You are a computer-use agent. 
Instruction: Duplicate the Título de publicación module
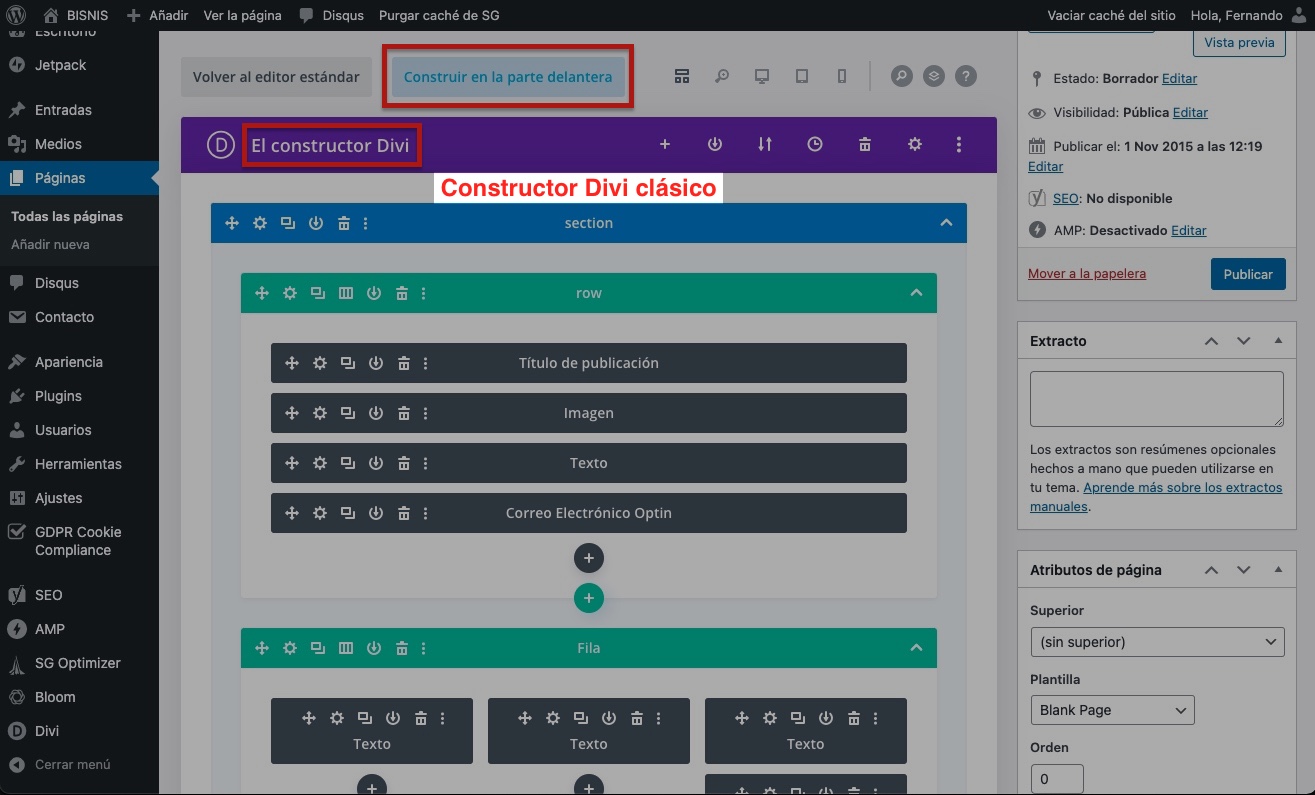click(348, 363)
